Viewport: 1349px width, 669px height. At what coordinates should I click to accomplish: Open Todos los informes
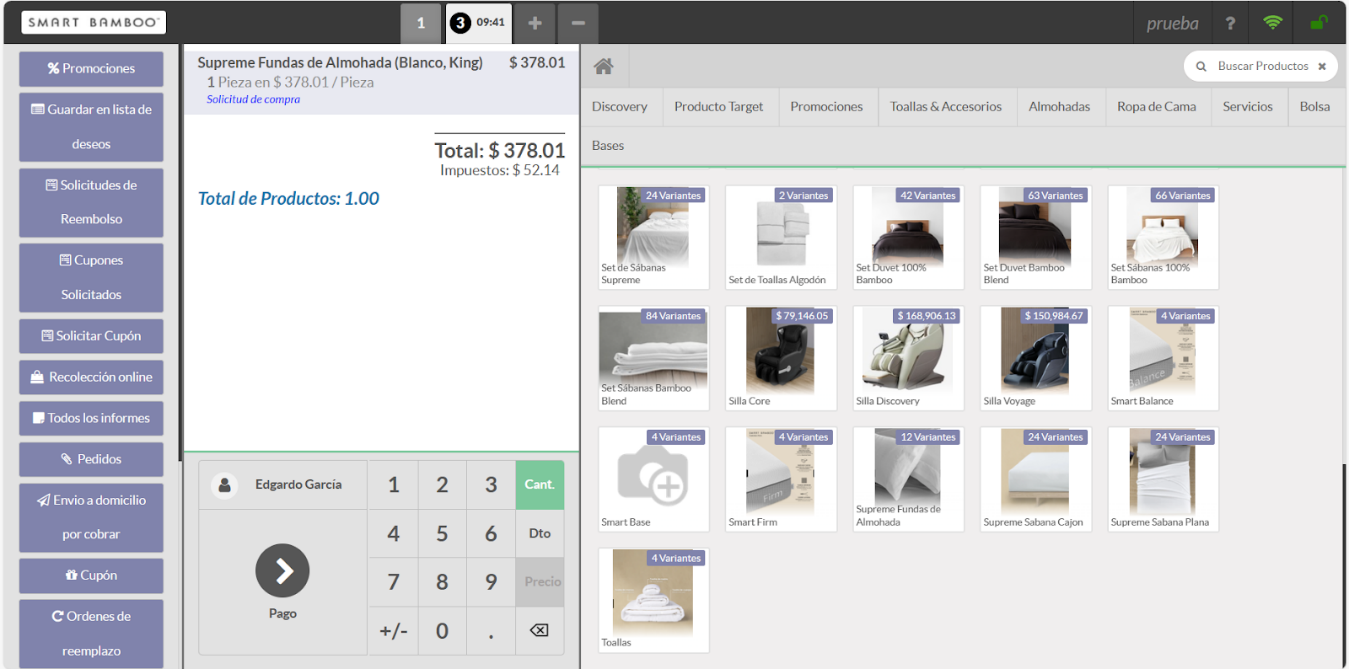click(x=91, y=418)
